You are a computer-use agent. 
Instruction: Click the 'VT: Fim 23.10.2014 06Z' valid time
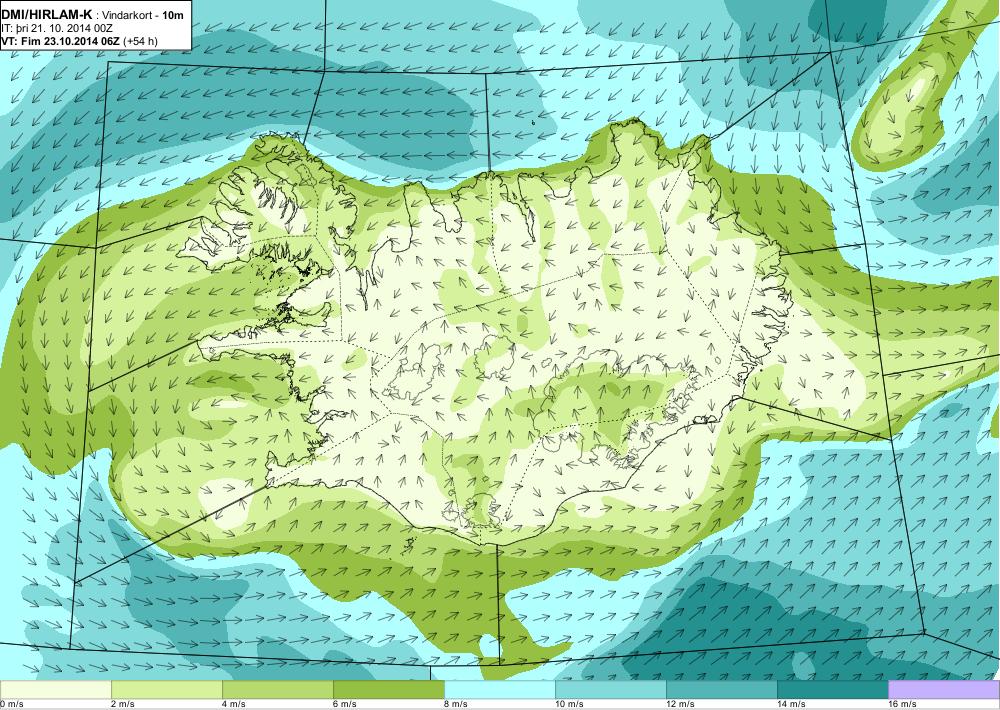coord(61,41)
